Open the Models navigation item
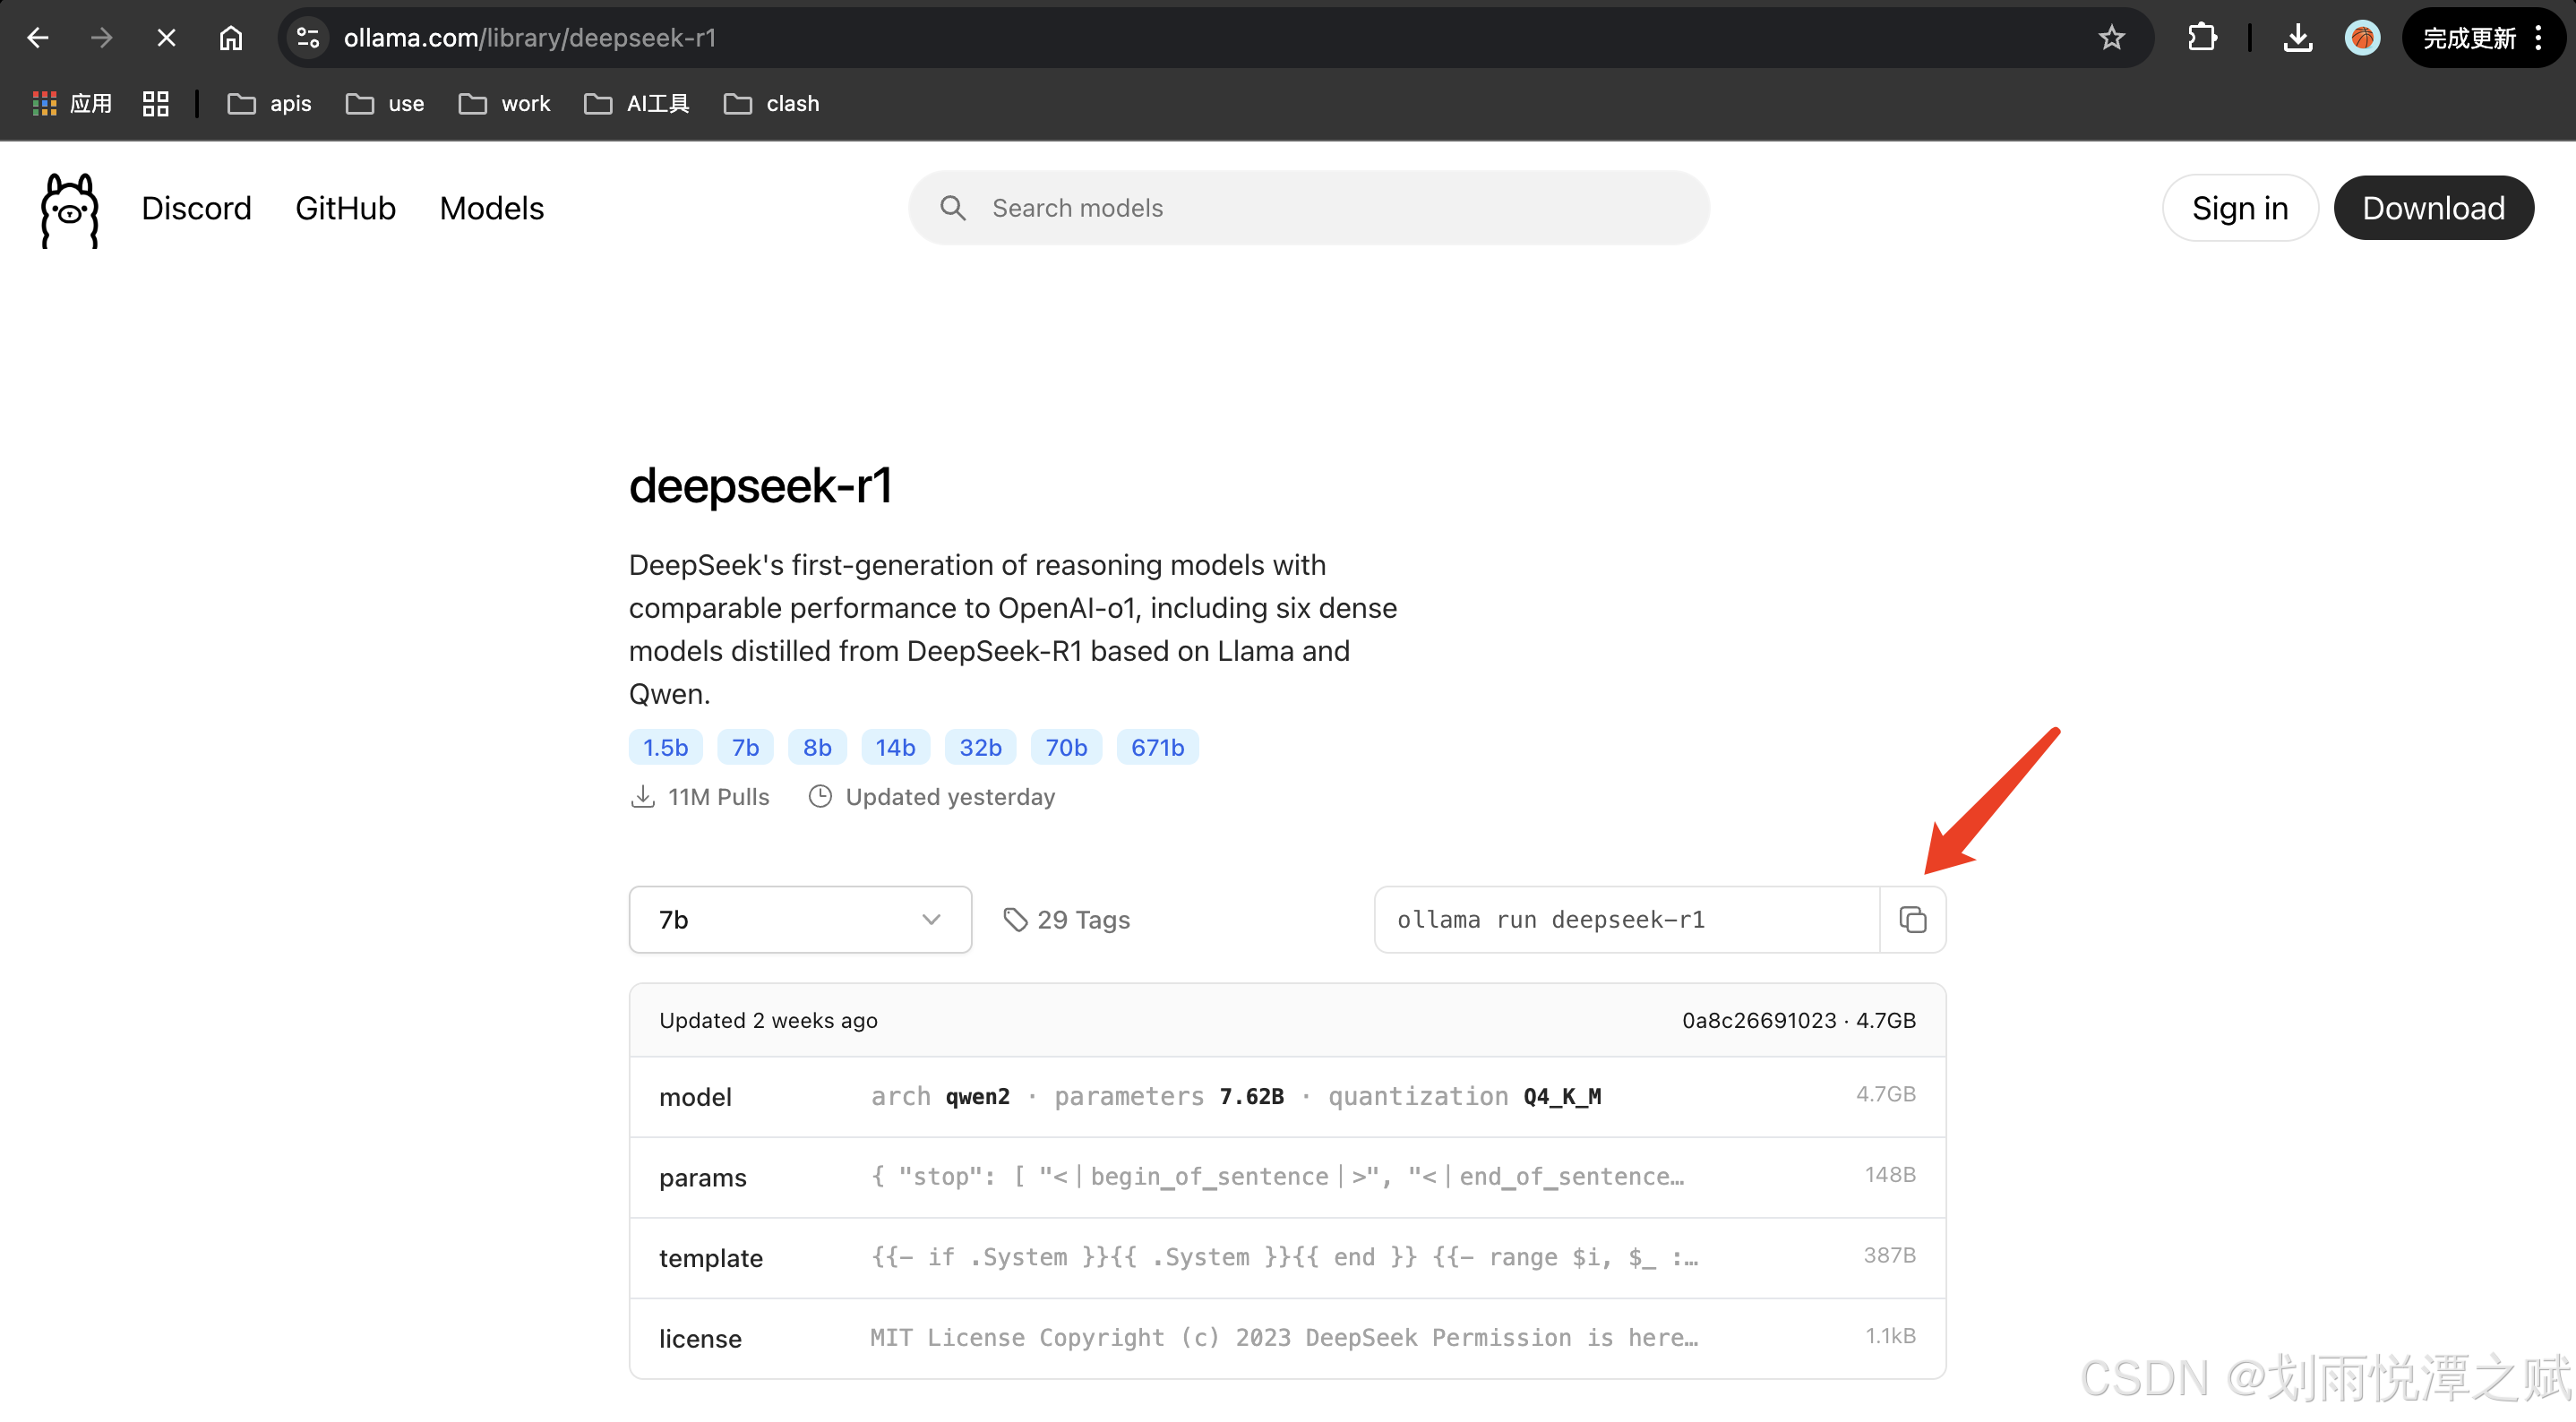This screenshot has width=2576, height=1422. pos(491,208)
